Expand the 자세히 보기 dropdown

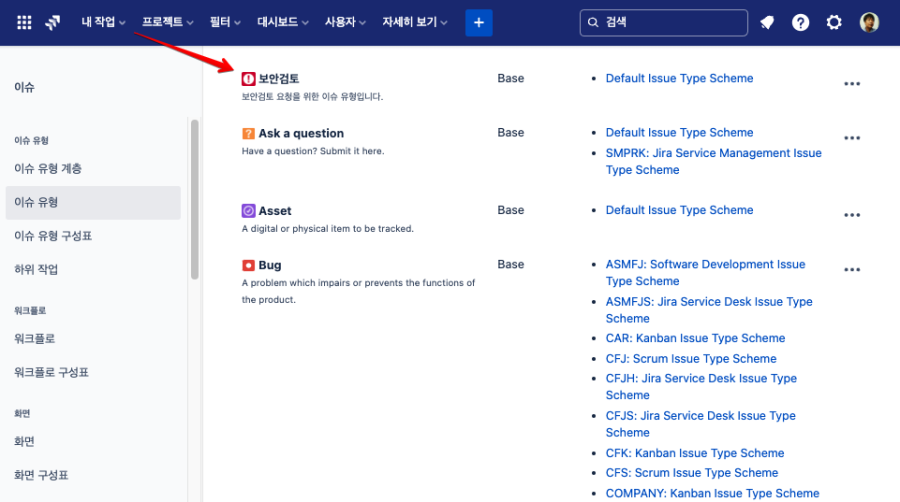pyautogui.click(x=414, y=22)
